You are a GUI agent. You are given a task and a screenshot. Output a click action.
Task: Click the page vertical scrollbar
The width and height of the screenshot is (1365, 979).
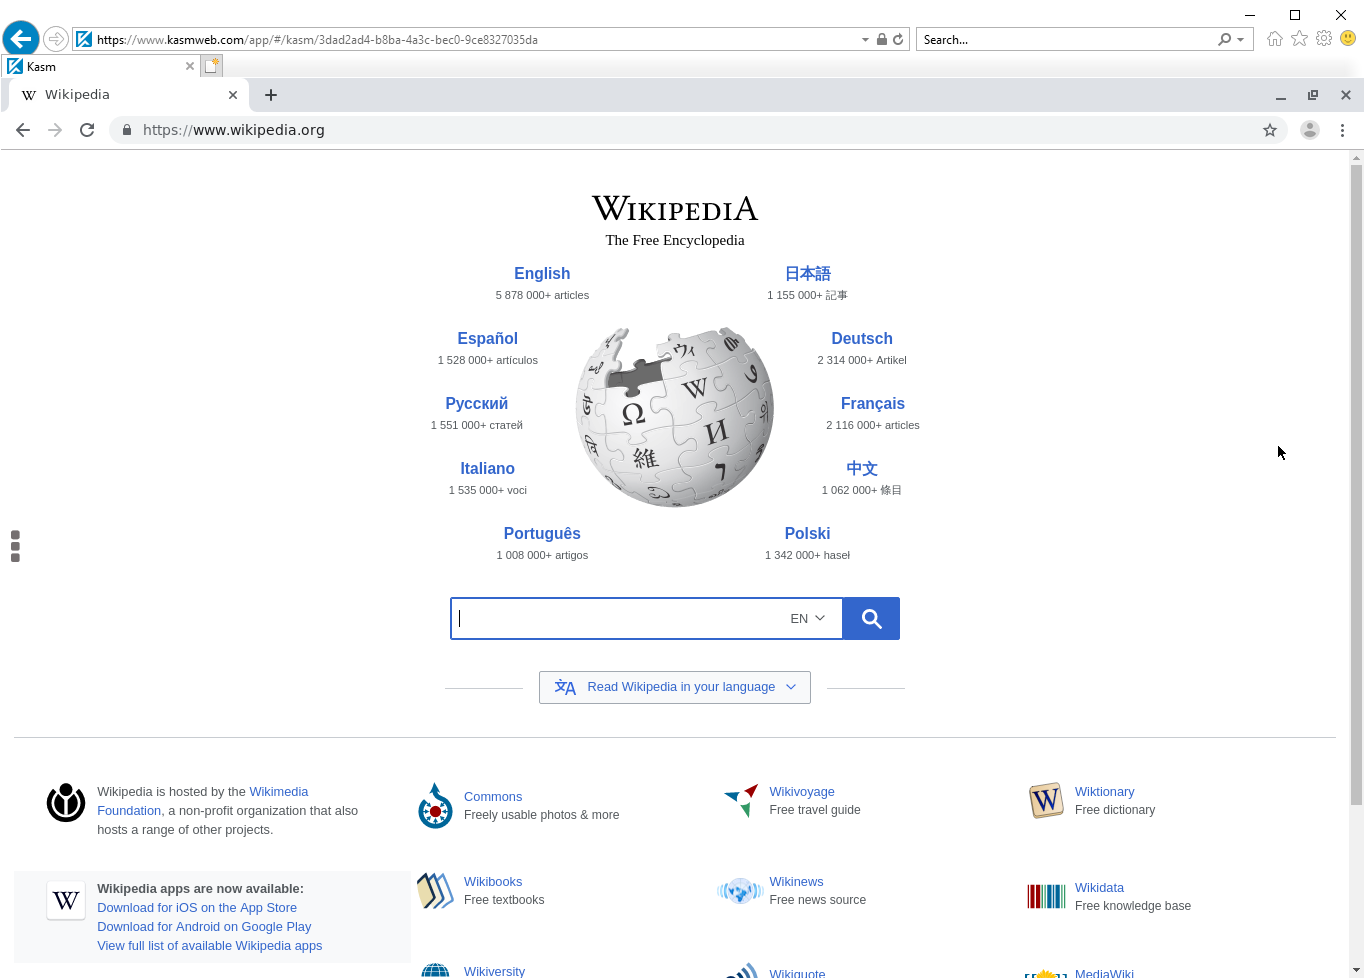1356,480
